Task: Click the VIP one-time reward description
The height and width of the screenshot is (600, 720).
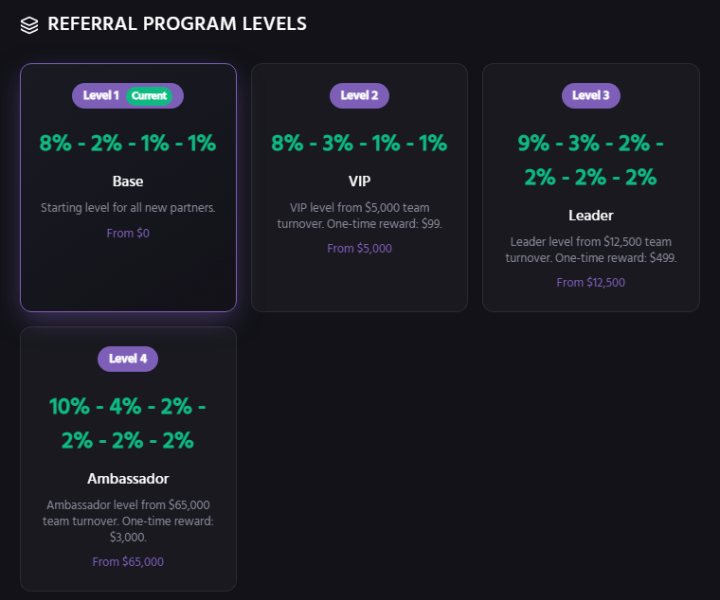Action: 359,216
